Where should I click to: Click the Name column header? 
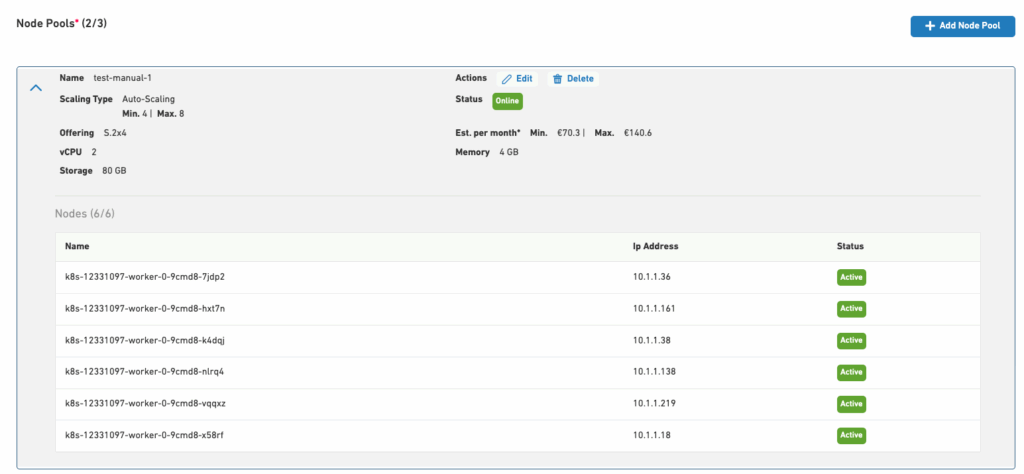tap(77, 246)
